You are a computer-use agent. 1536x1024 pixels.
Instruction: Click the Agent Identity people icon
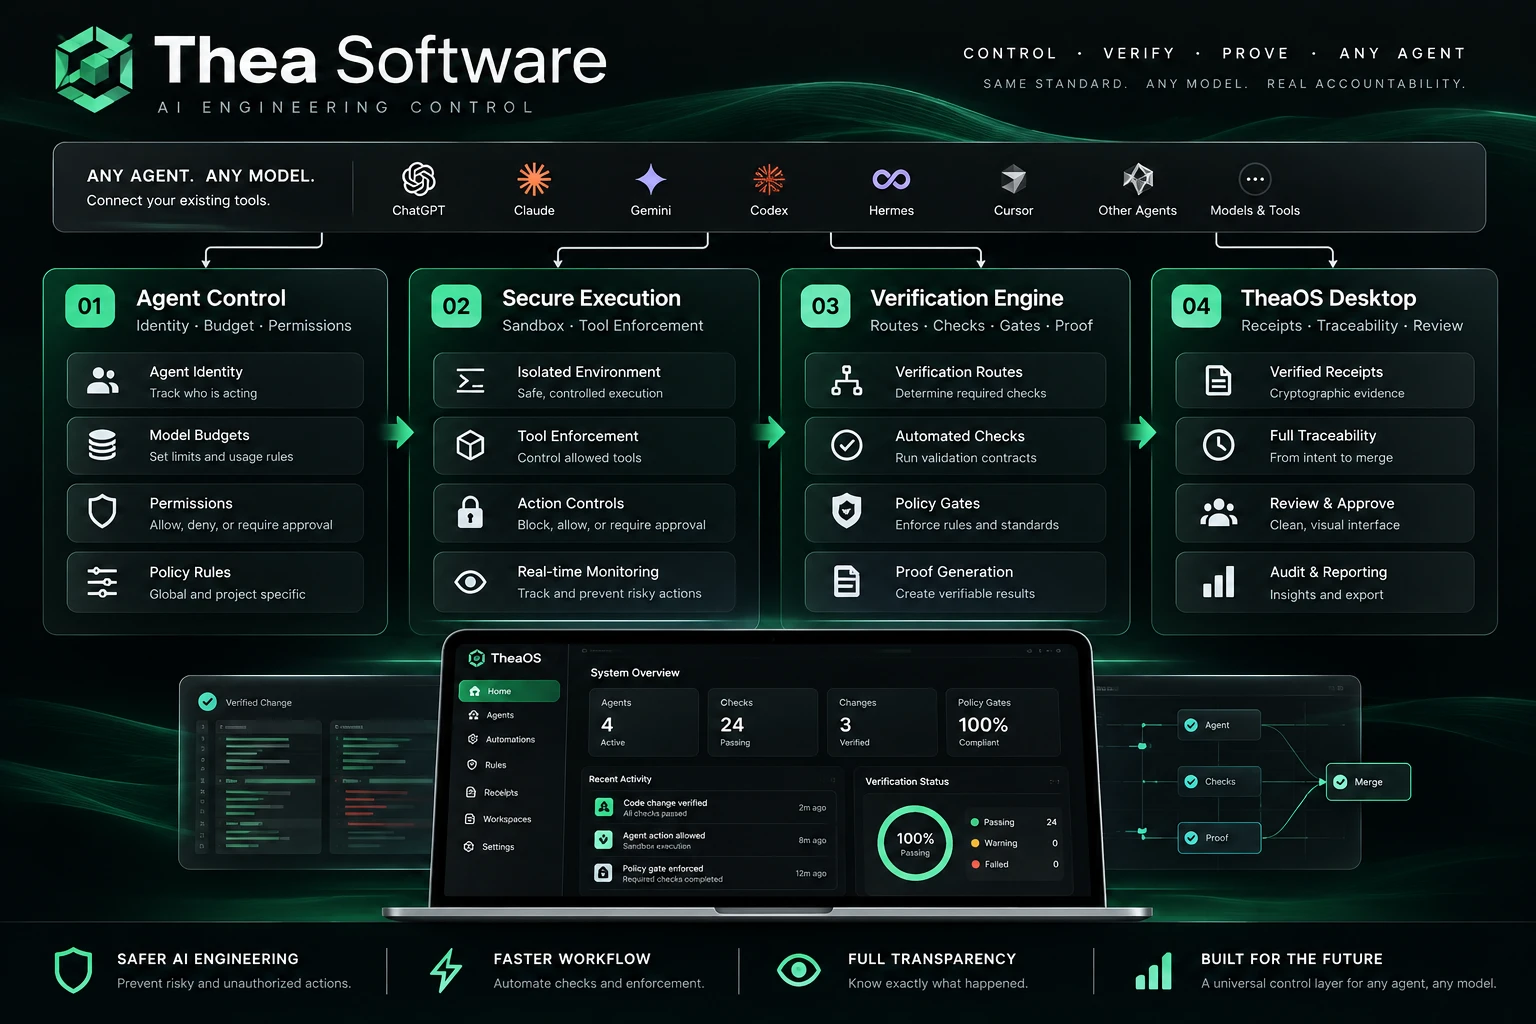pos(103,381)
